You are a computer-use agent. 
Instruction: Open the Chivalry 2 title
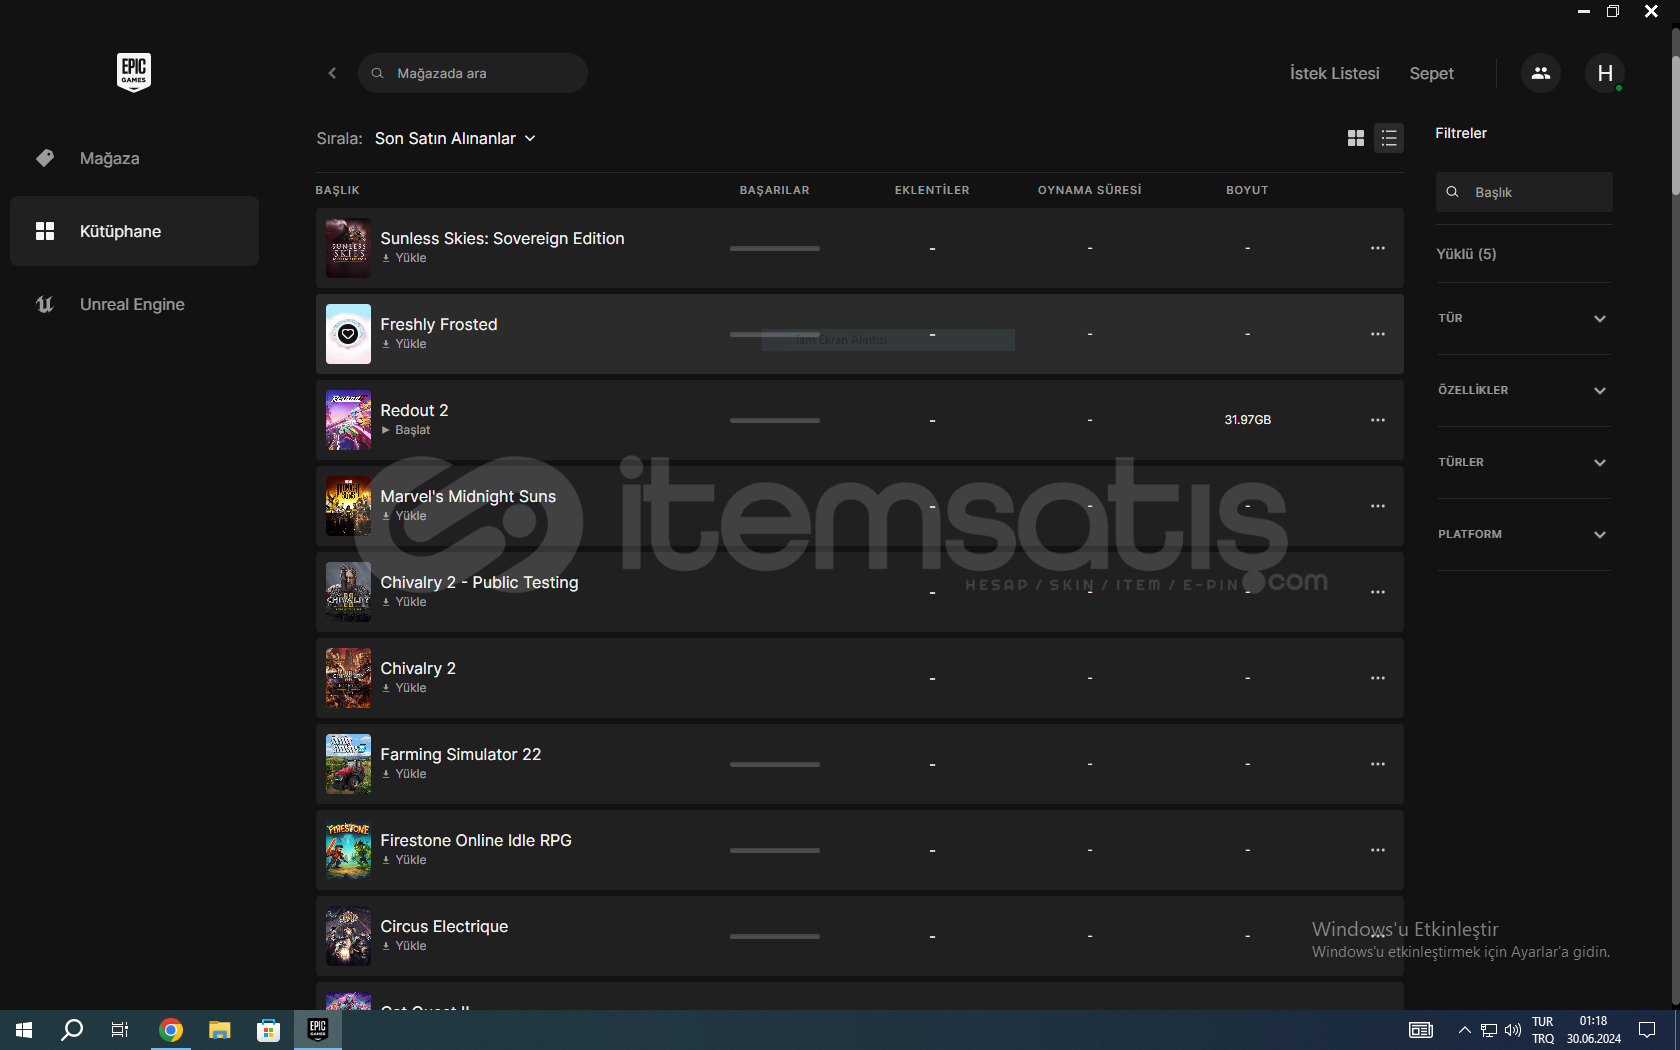point(418,668)
